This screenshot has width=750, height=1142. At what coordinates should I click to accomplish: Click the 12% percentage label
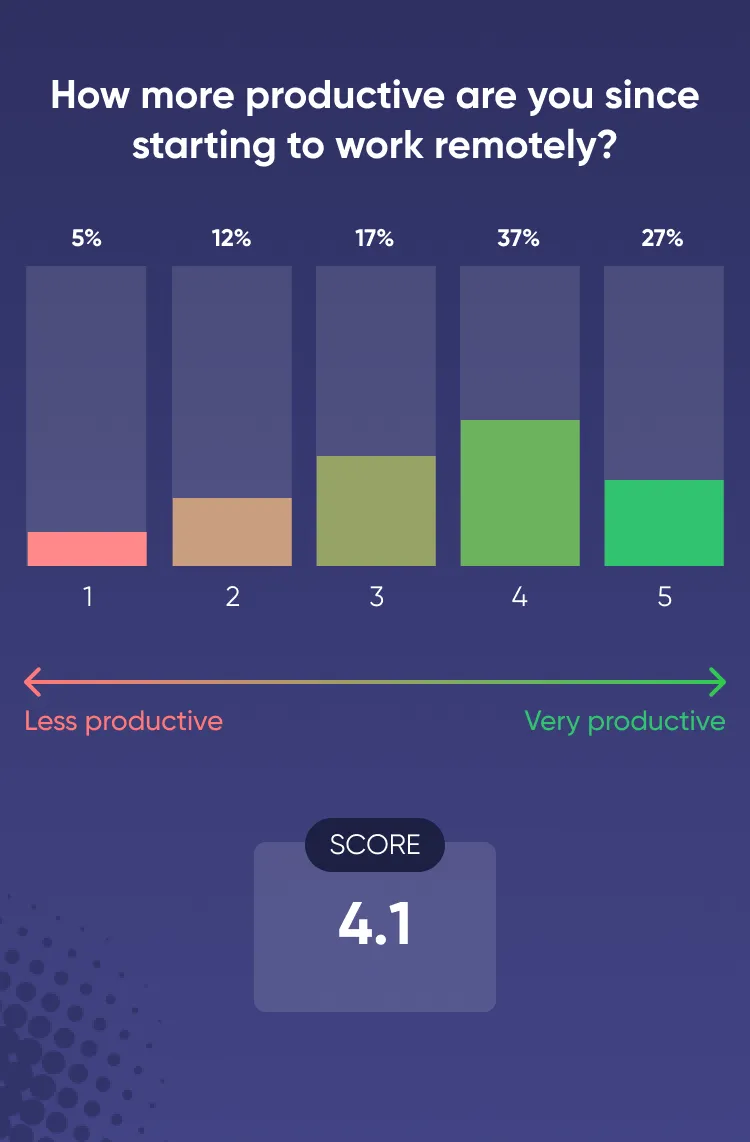coord(231,238)
